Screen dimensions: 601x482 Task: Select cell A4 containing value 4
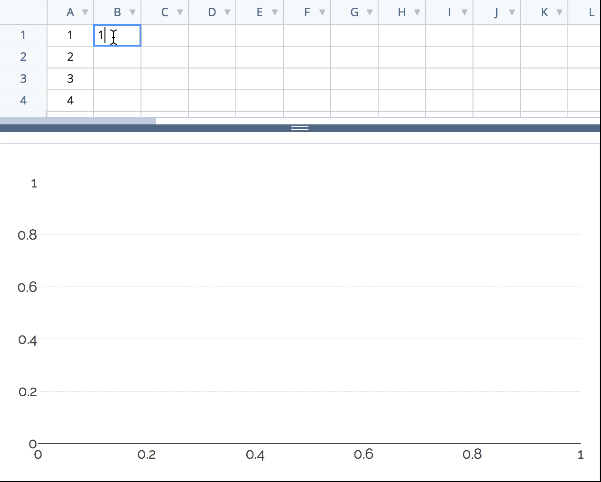pyautogui.click(x=70, y=101)
